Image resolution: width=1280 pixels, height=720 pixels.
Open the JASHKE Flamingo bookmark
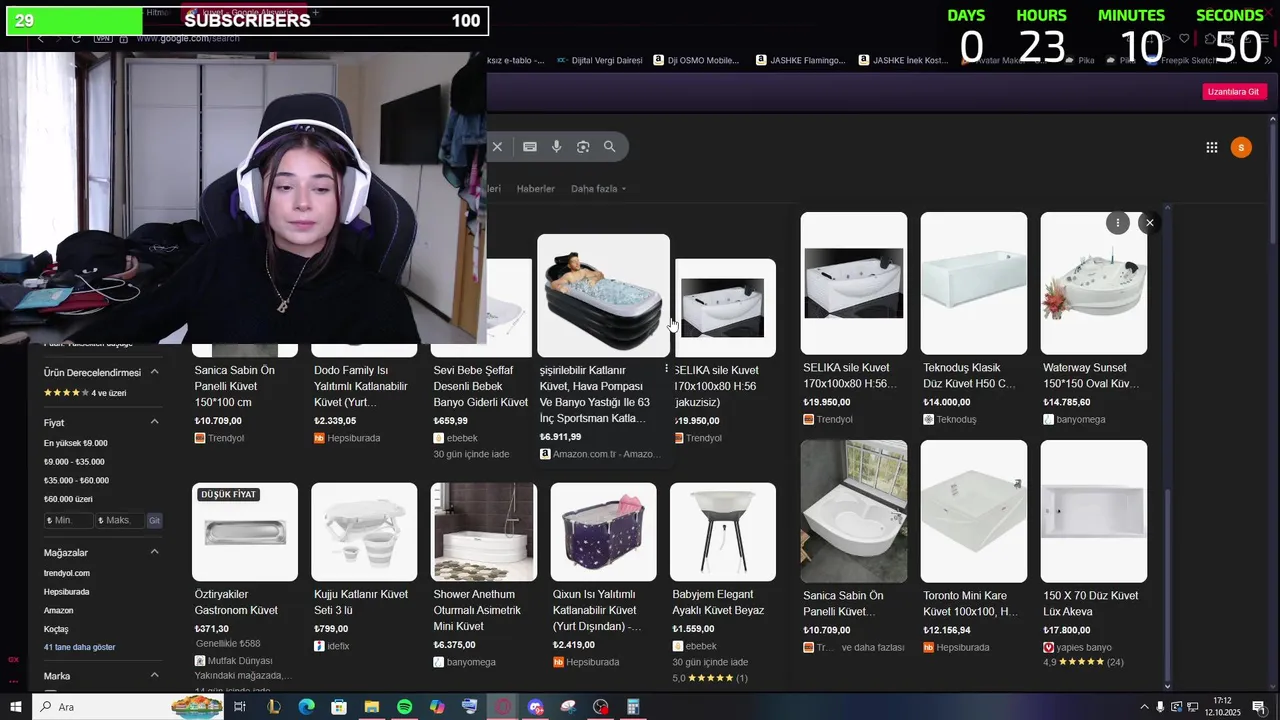tap(801, 60)
